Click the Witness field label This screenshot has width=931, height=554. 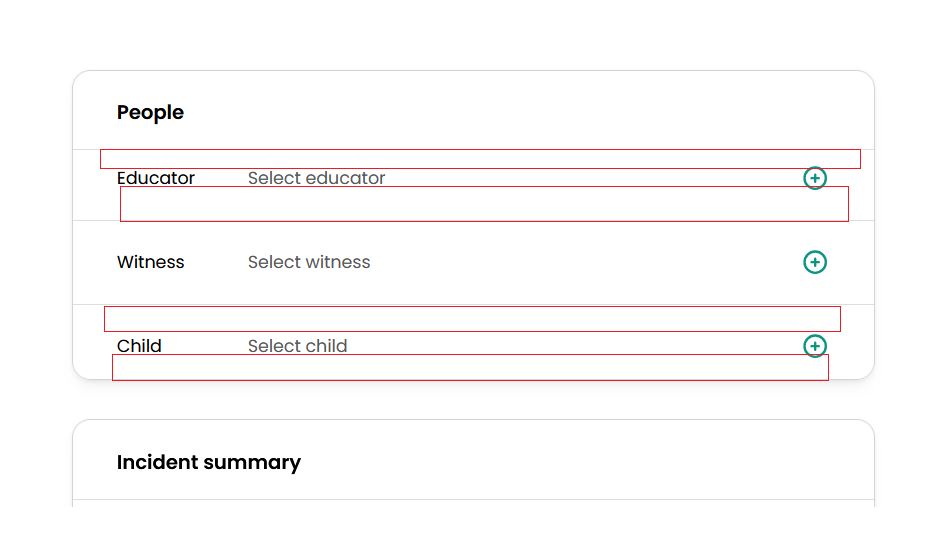click(151, 262)
